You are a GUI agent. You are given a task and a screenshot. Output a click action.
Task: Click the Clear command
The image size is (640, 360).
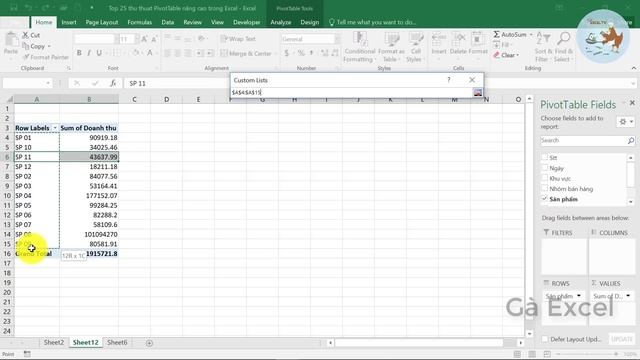[x=506, y=55]
